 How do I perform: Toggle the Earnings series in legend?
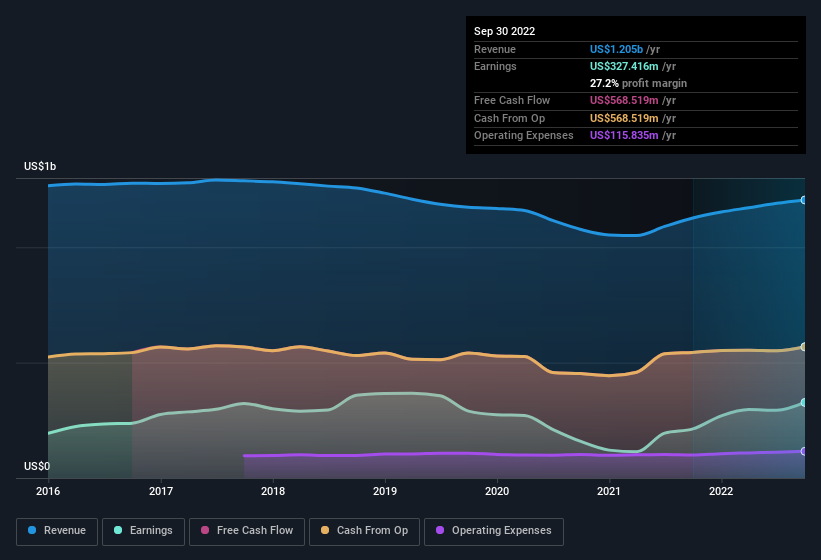pos(143,531)
